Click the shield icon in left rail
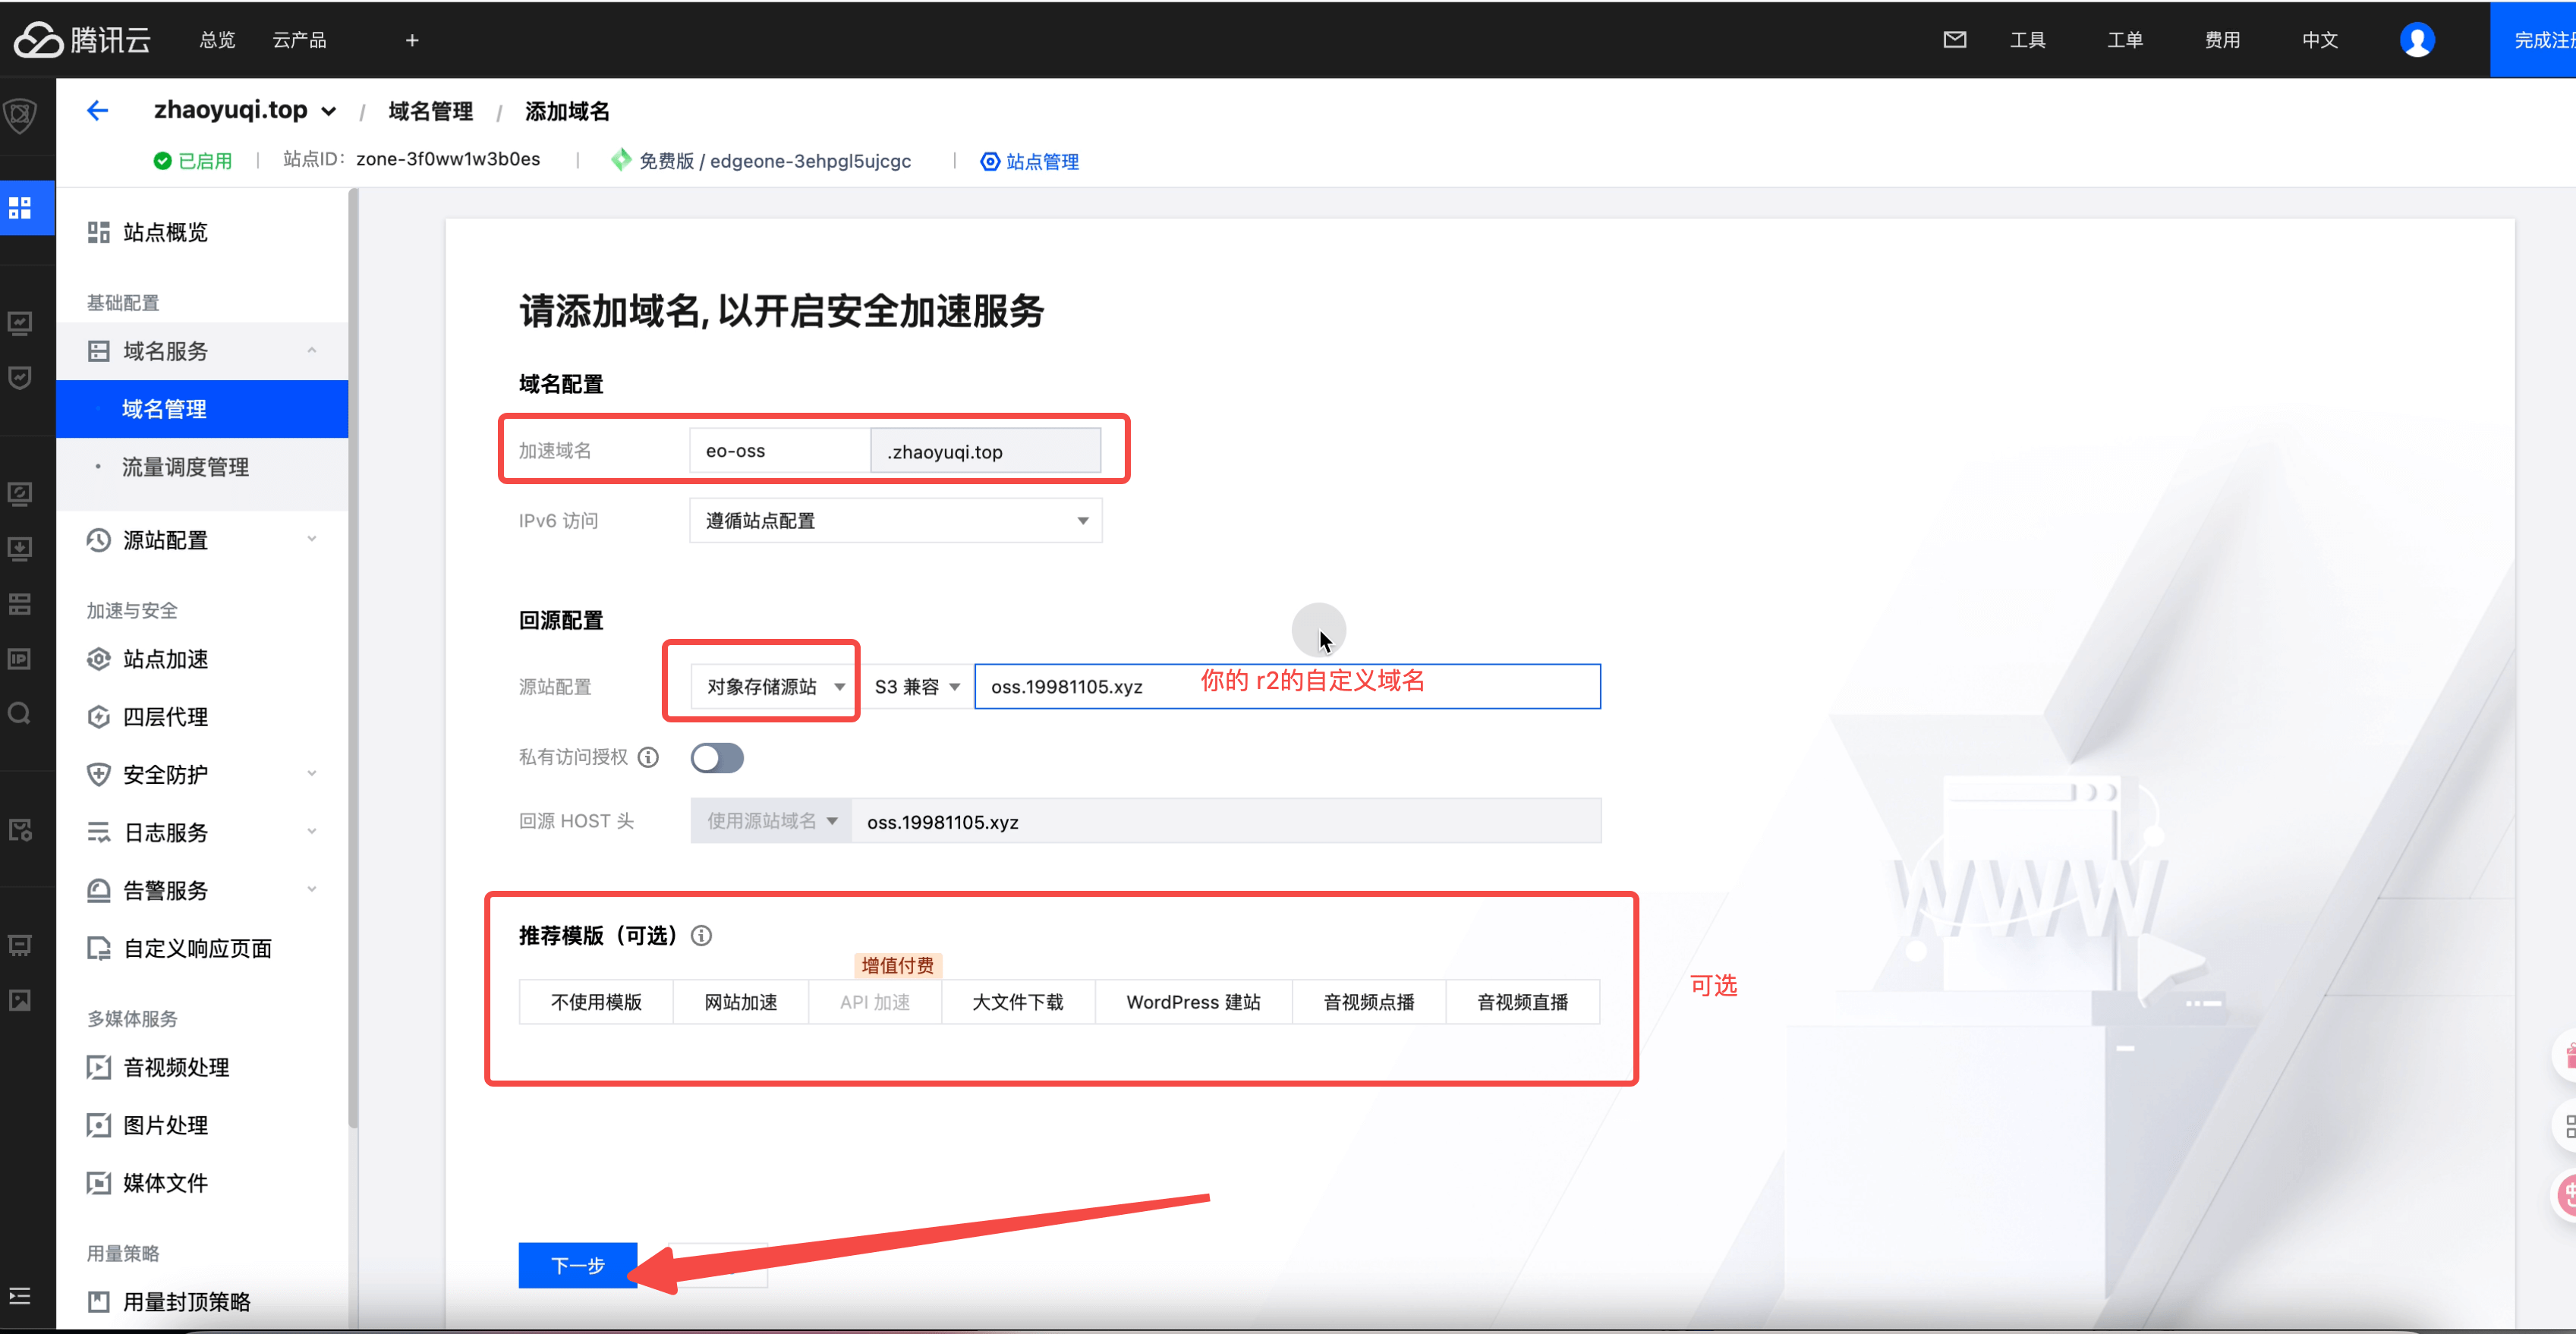 pyautogui.click(x=20, y=116)
